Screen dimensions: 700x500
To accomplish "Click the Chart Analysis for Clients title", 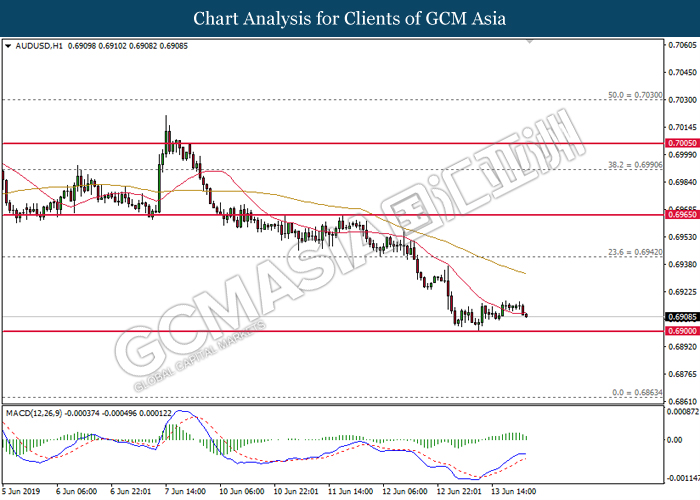I will (x=350, y=18).
